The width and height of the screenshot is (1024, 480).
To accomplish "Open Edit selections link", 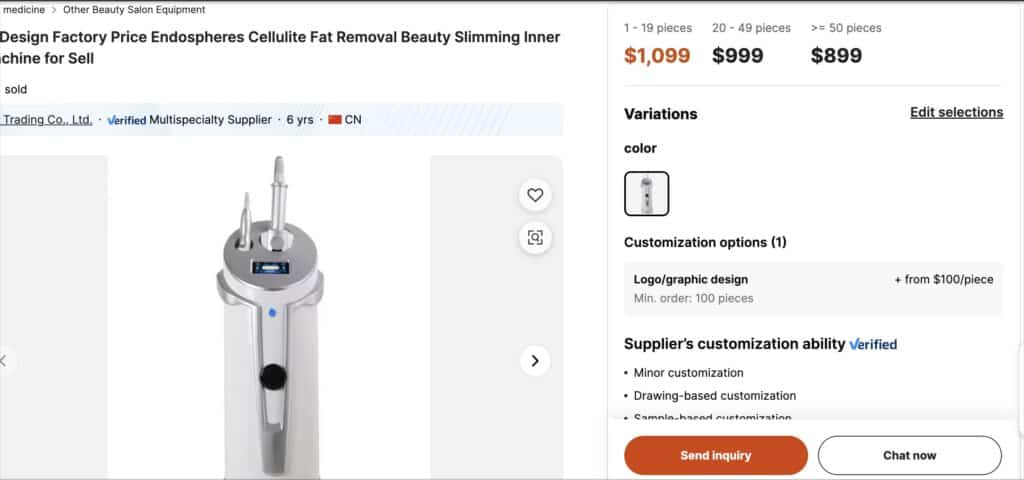I will [956, 113].
